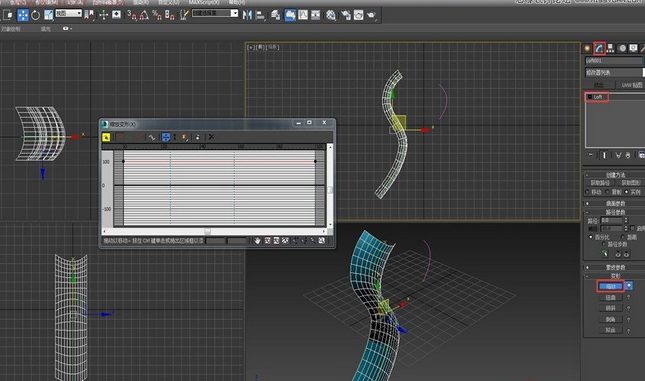Click the Teeter deformation button
Screen dimensions: 645x381
click(610, 308)
